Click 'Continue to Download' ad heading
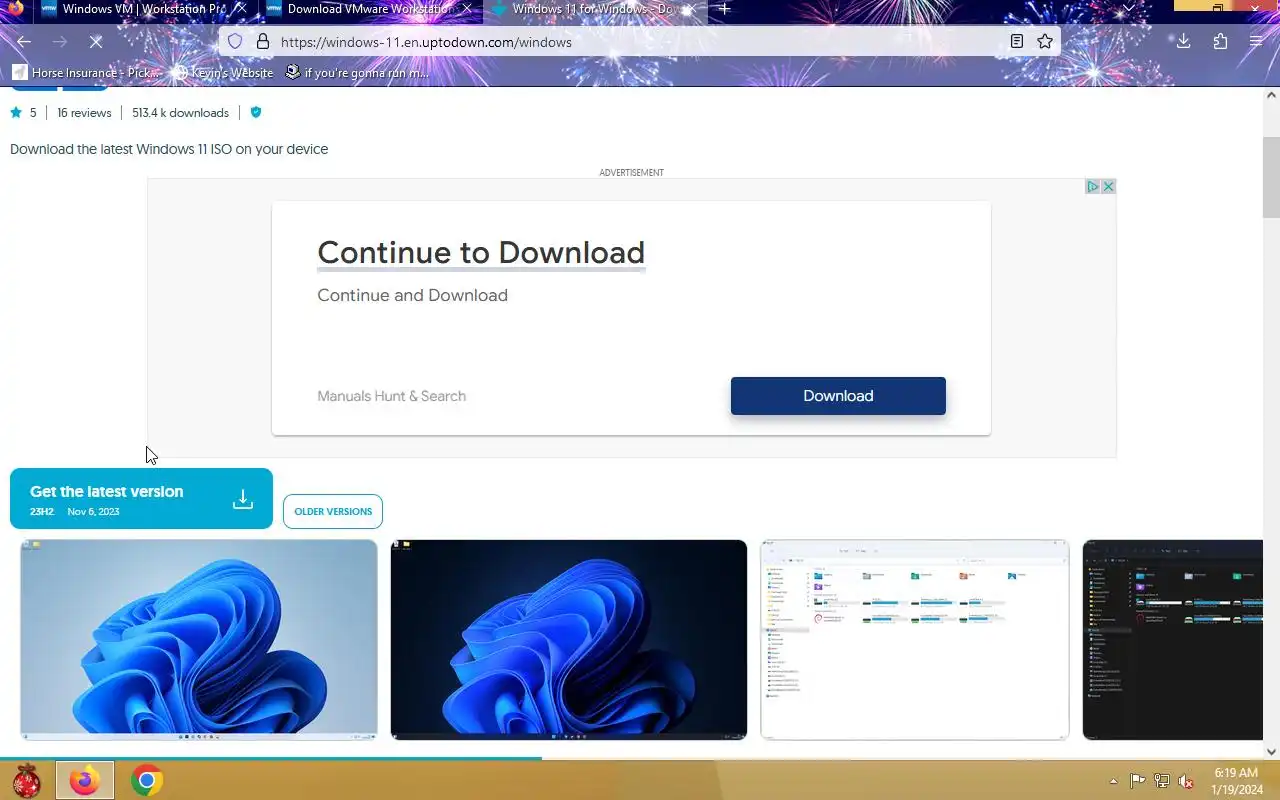 tap(481, 253)
